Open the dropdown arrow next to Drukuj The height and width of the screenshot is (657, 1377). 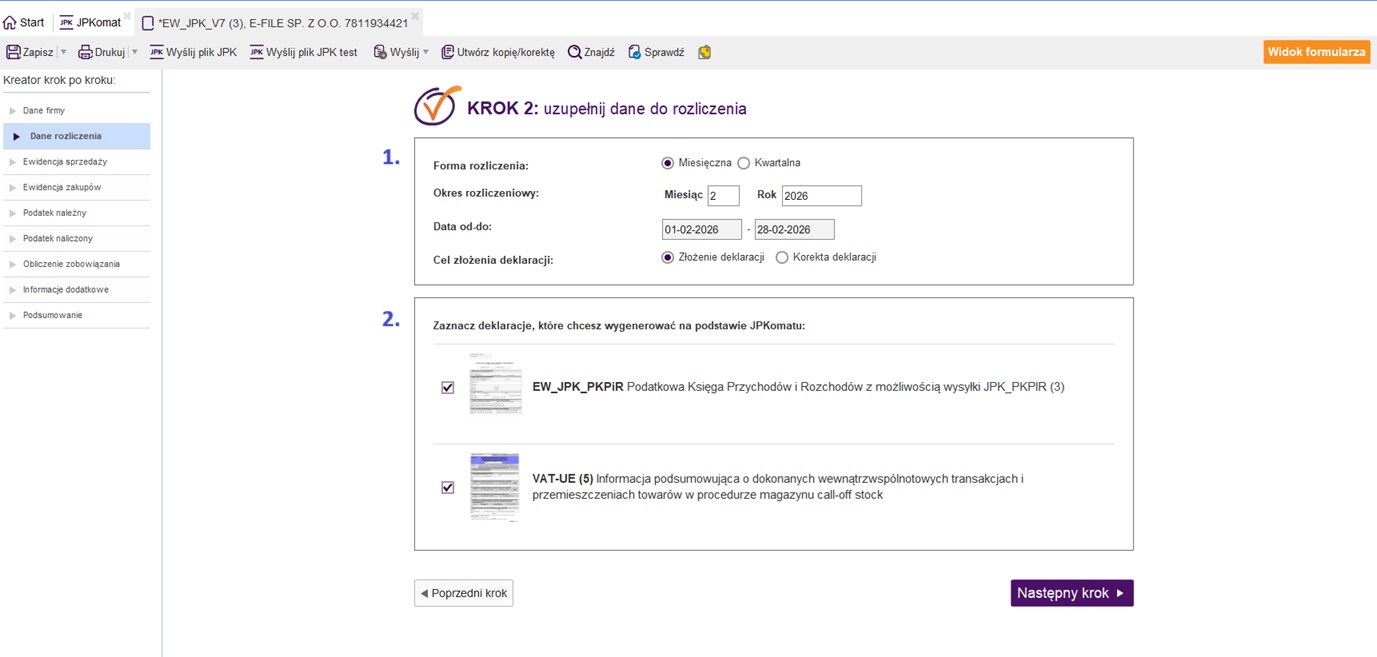[135, 52]
